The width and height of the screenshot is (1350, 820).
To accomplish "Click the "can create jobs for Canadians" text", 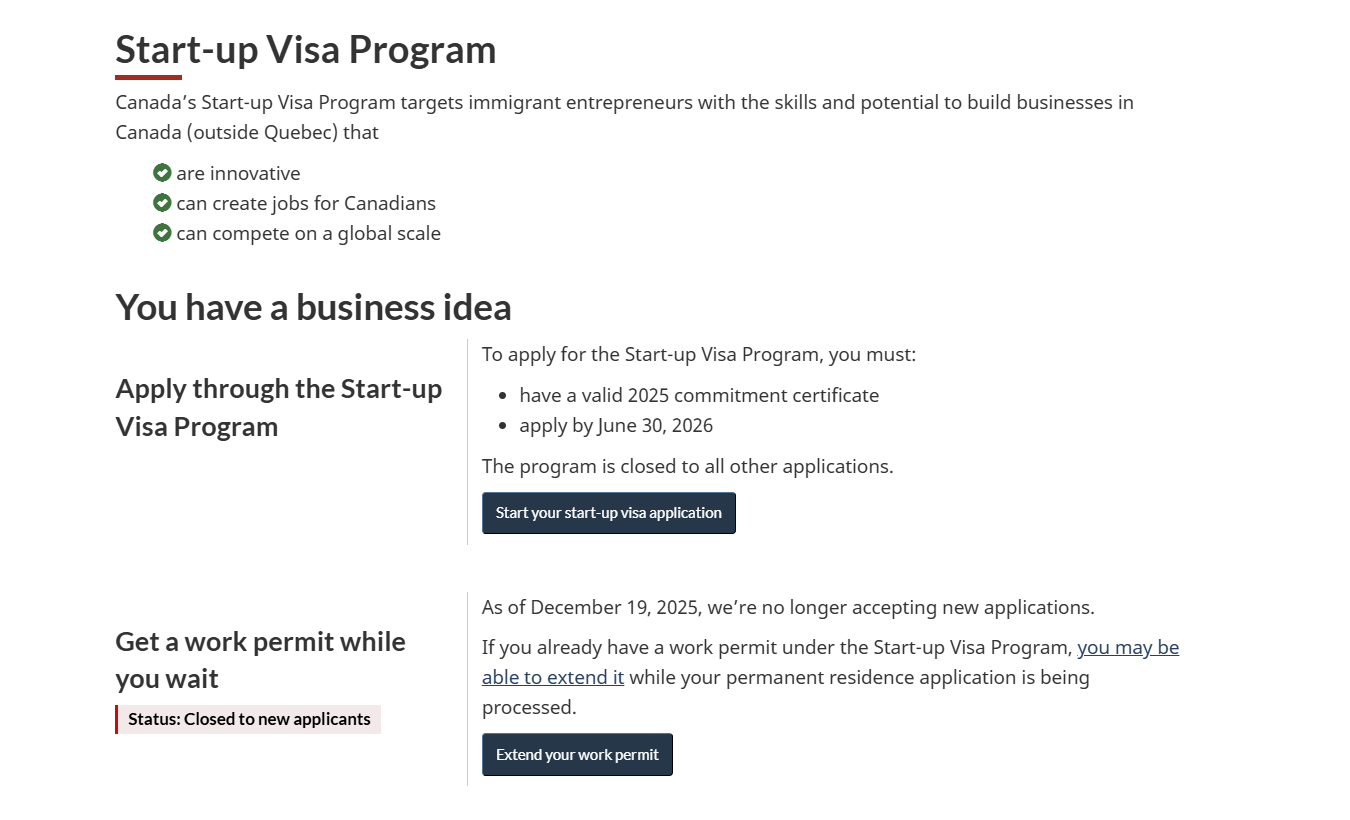I will click(x=306, y=203).
